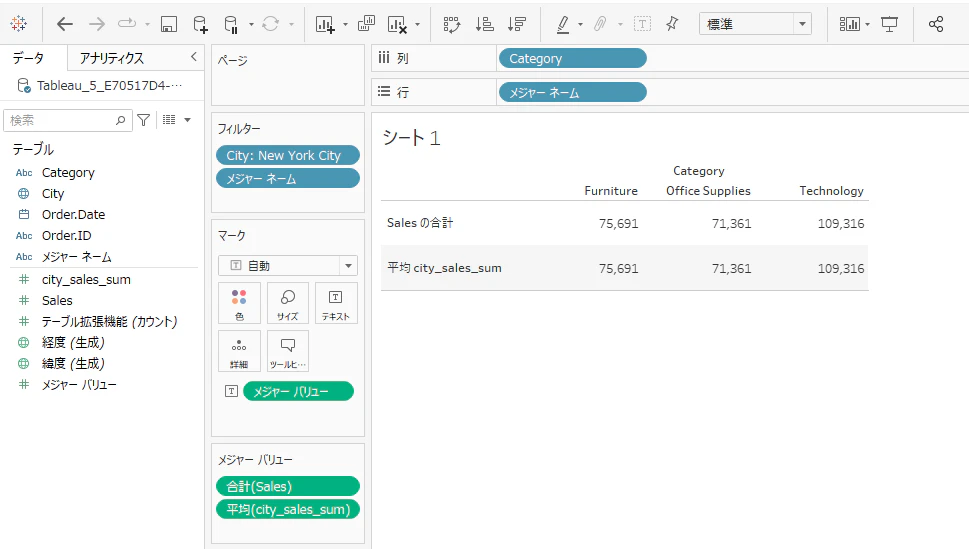This screenshot has width=969, height=549.
Task: Open data source pause dropdown arrow
Action: click(252, 25)
